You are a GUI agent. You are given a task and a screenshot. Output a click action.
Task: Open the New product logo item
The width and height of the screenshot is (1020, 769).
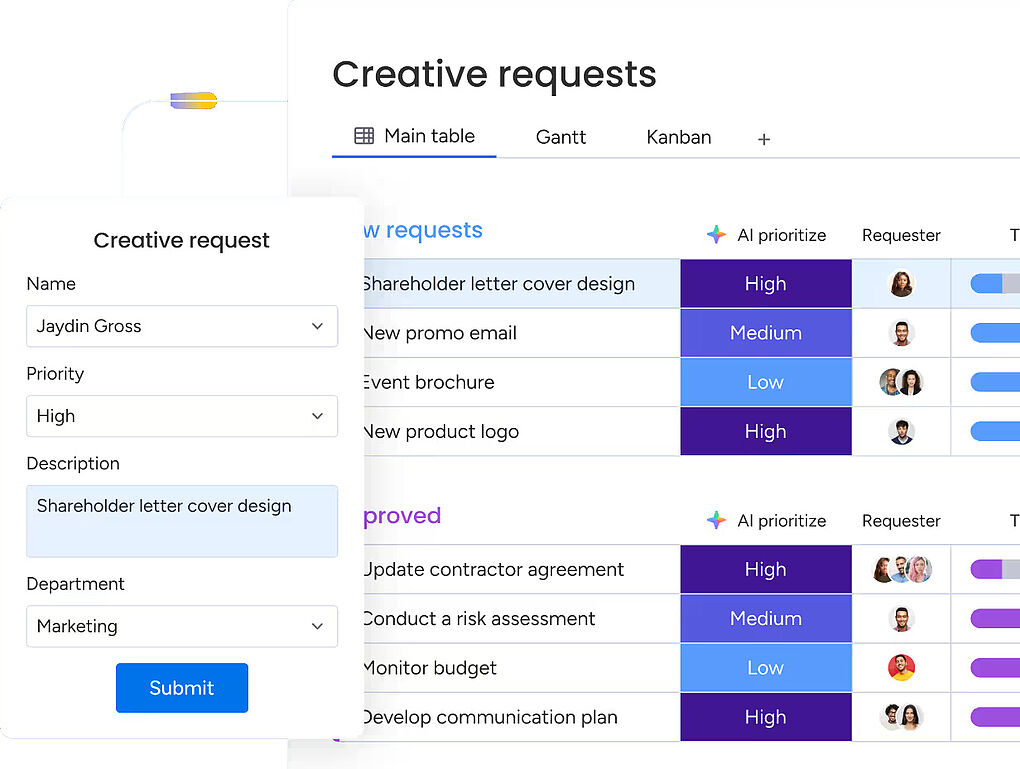tap(441, 432)
